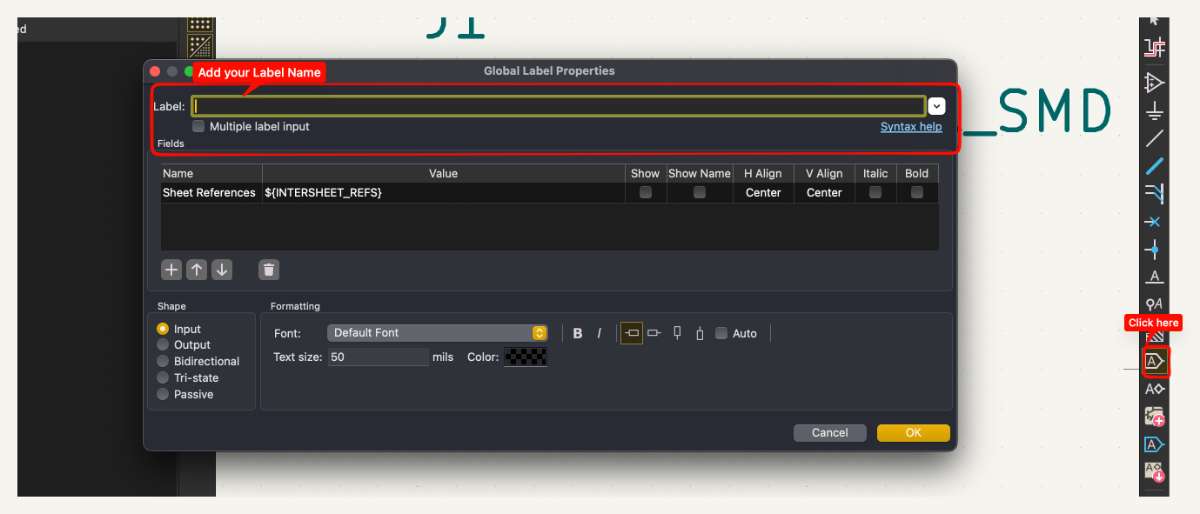1200x514 pixels.
Task: Select the Add Power Symbol ground tool
Action: tap(1155, 110)
